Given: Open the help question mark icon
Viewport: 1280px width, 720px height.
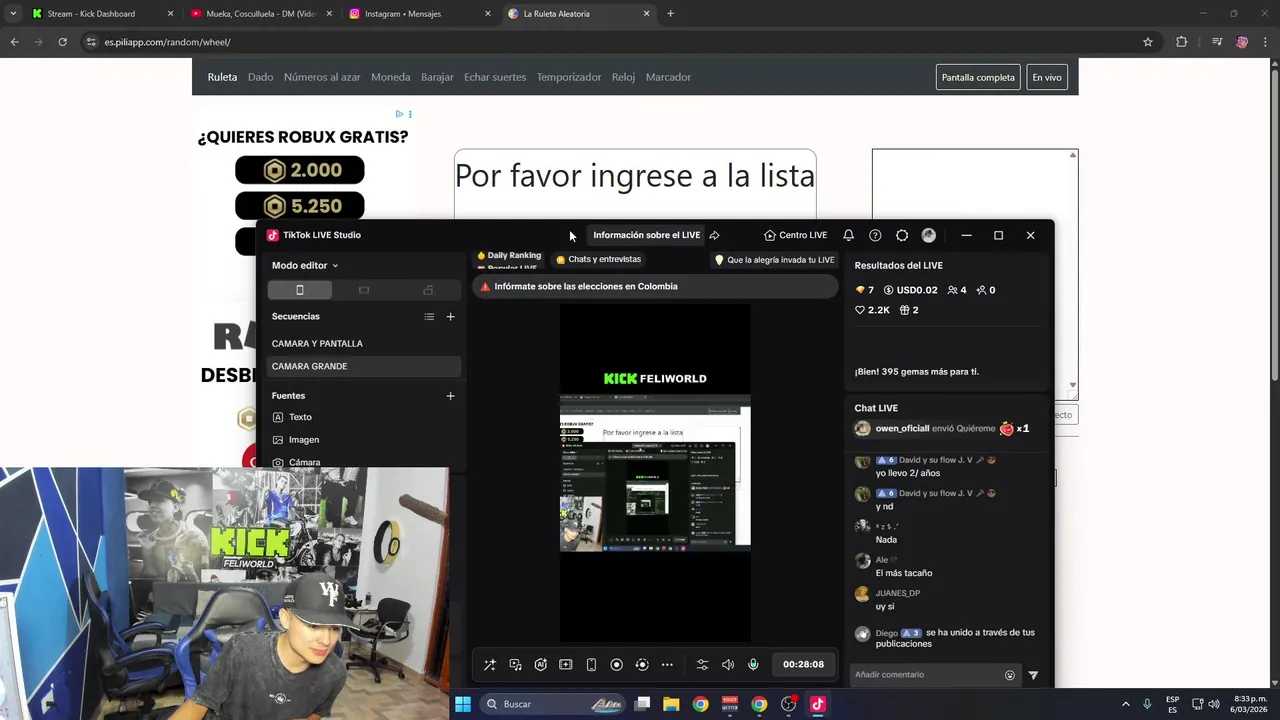Looking at the screenshot, I should (875, 235).
